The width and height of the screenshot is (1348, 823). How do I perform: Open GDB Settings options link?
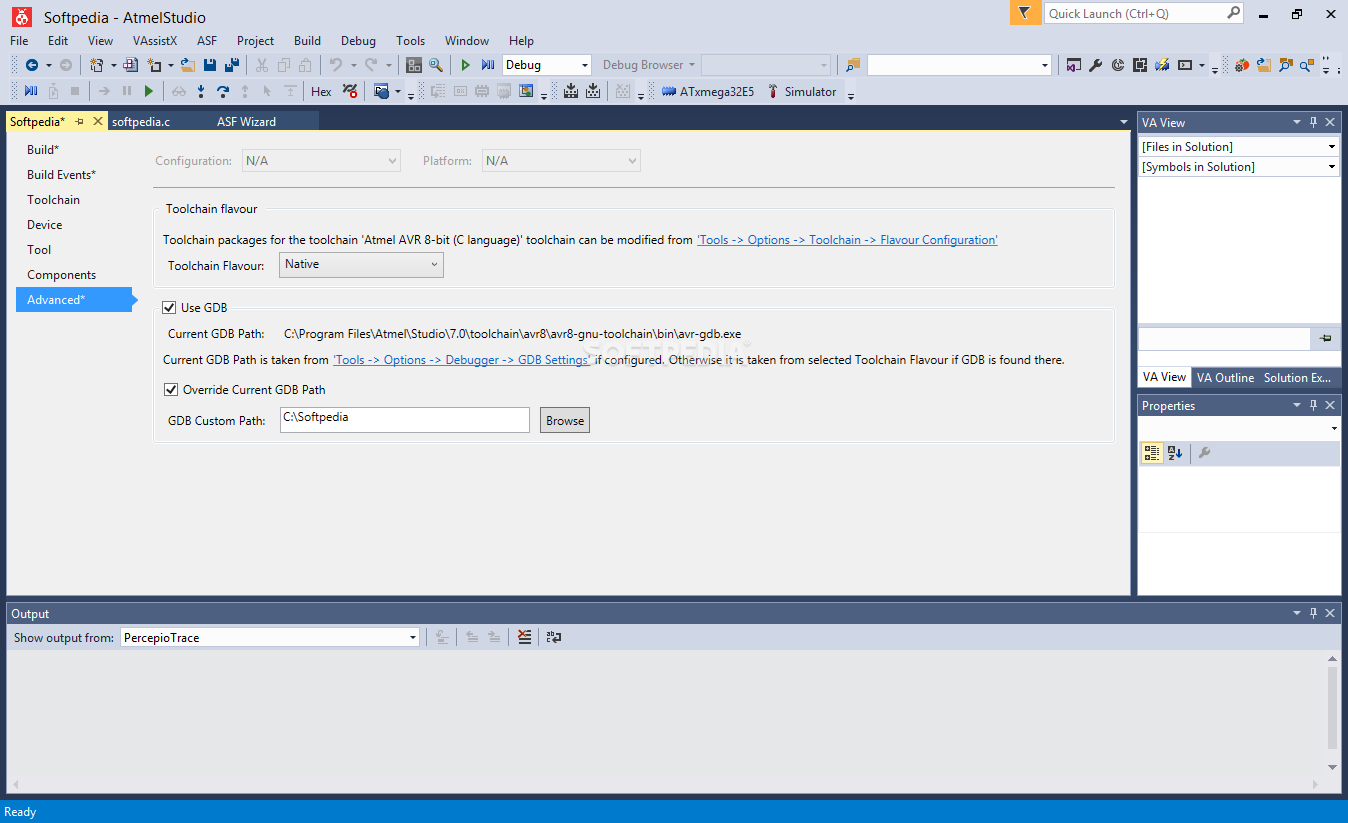pyautogui.click(x=461, y=360)
